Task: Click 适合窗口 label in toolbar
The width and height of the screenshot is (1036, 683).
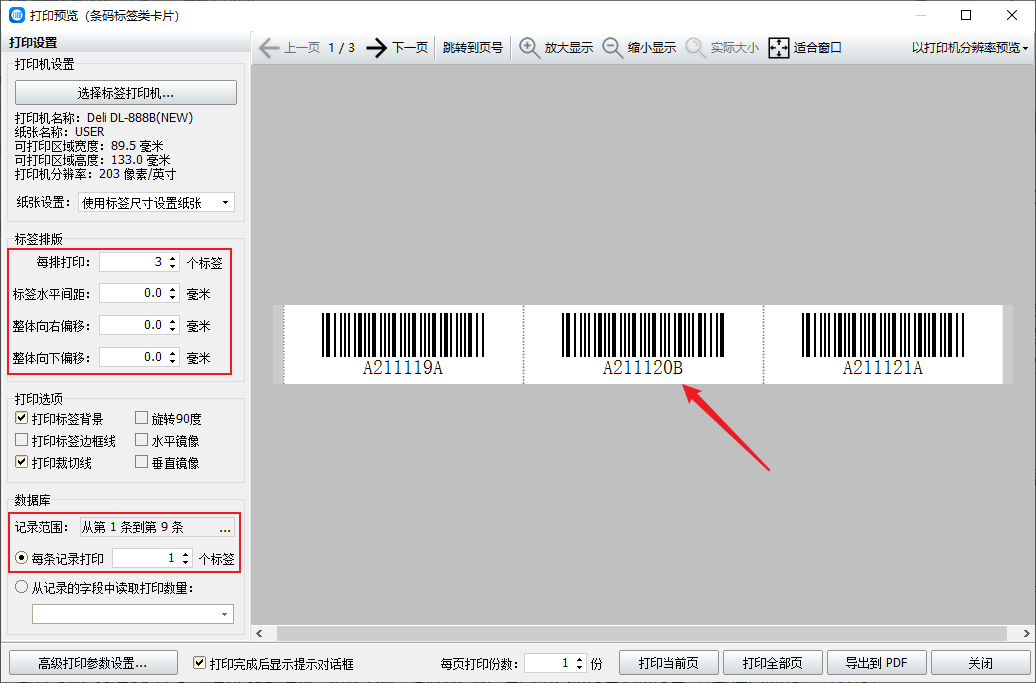Action: tap(817, 48)
